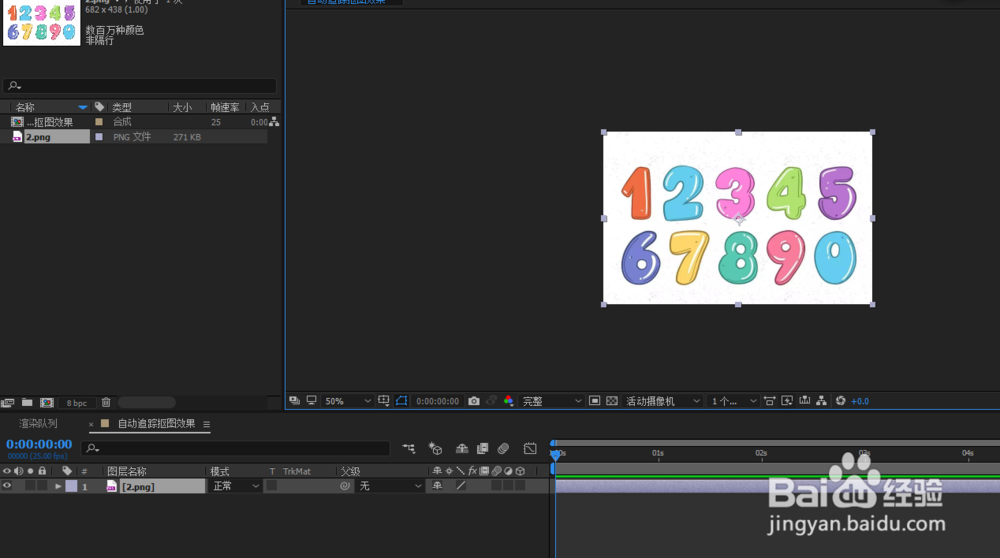This screenshot has width=1000, height=558.
Task: Sort project items by 类型 column
Action: 122,107
